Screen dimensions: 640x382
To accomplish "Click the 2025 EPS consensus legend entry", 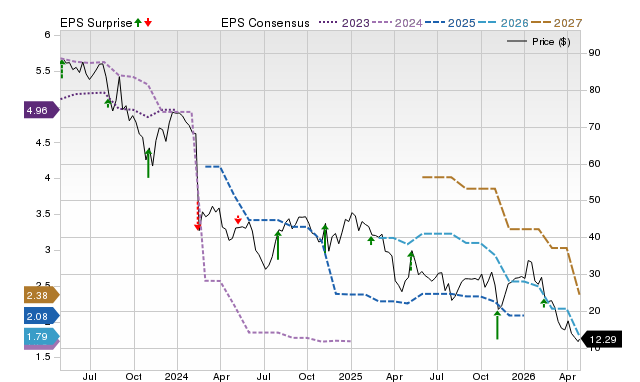I will tap(450, 23).
